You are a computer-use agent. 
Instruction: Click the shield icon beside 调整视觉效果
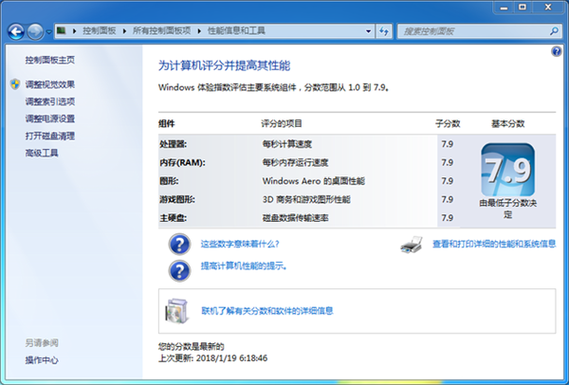pos(15,84)
